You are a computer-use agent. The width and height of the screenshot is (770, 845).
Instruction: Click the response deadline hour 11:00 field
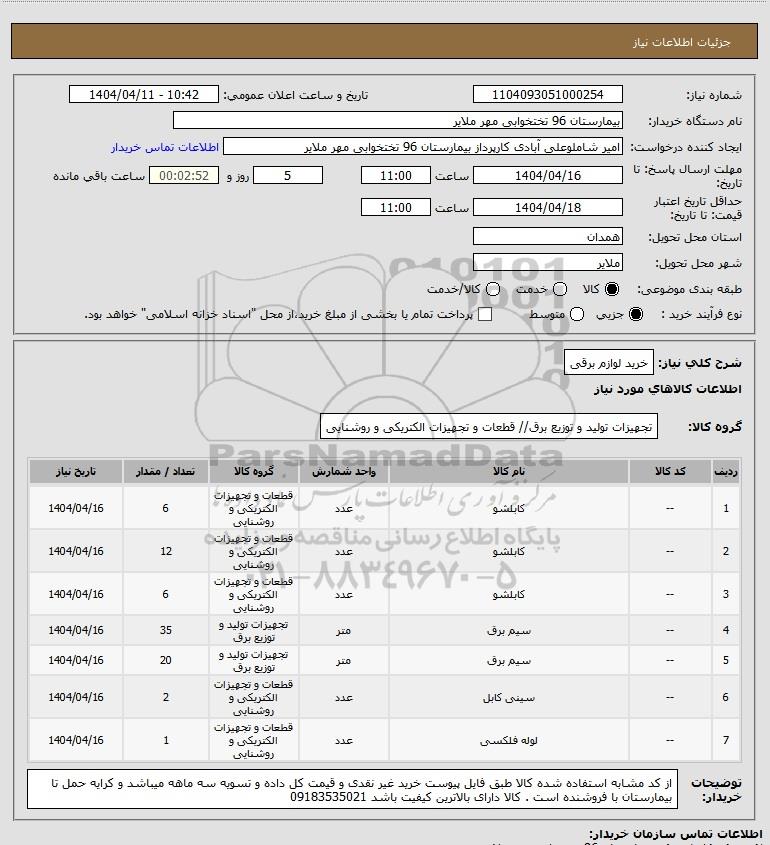coord(396,175)
